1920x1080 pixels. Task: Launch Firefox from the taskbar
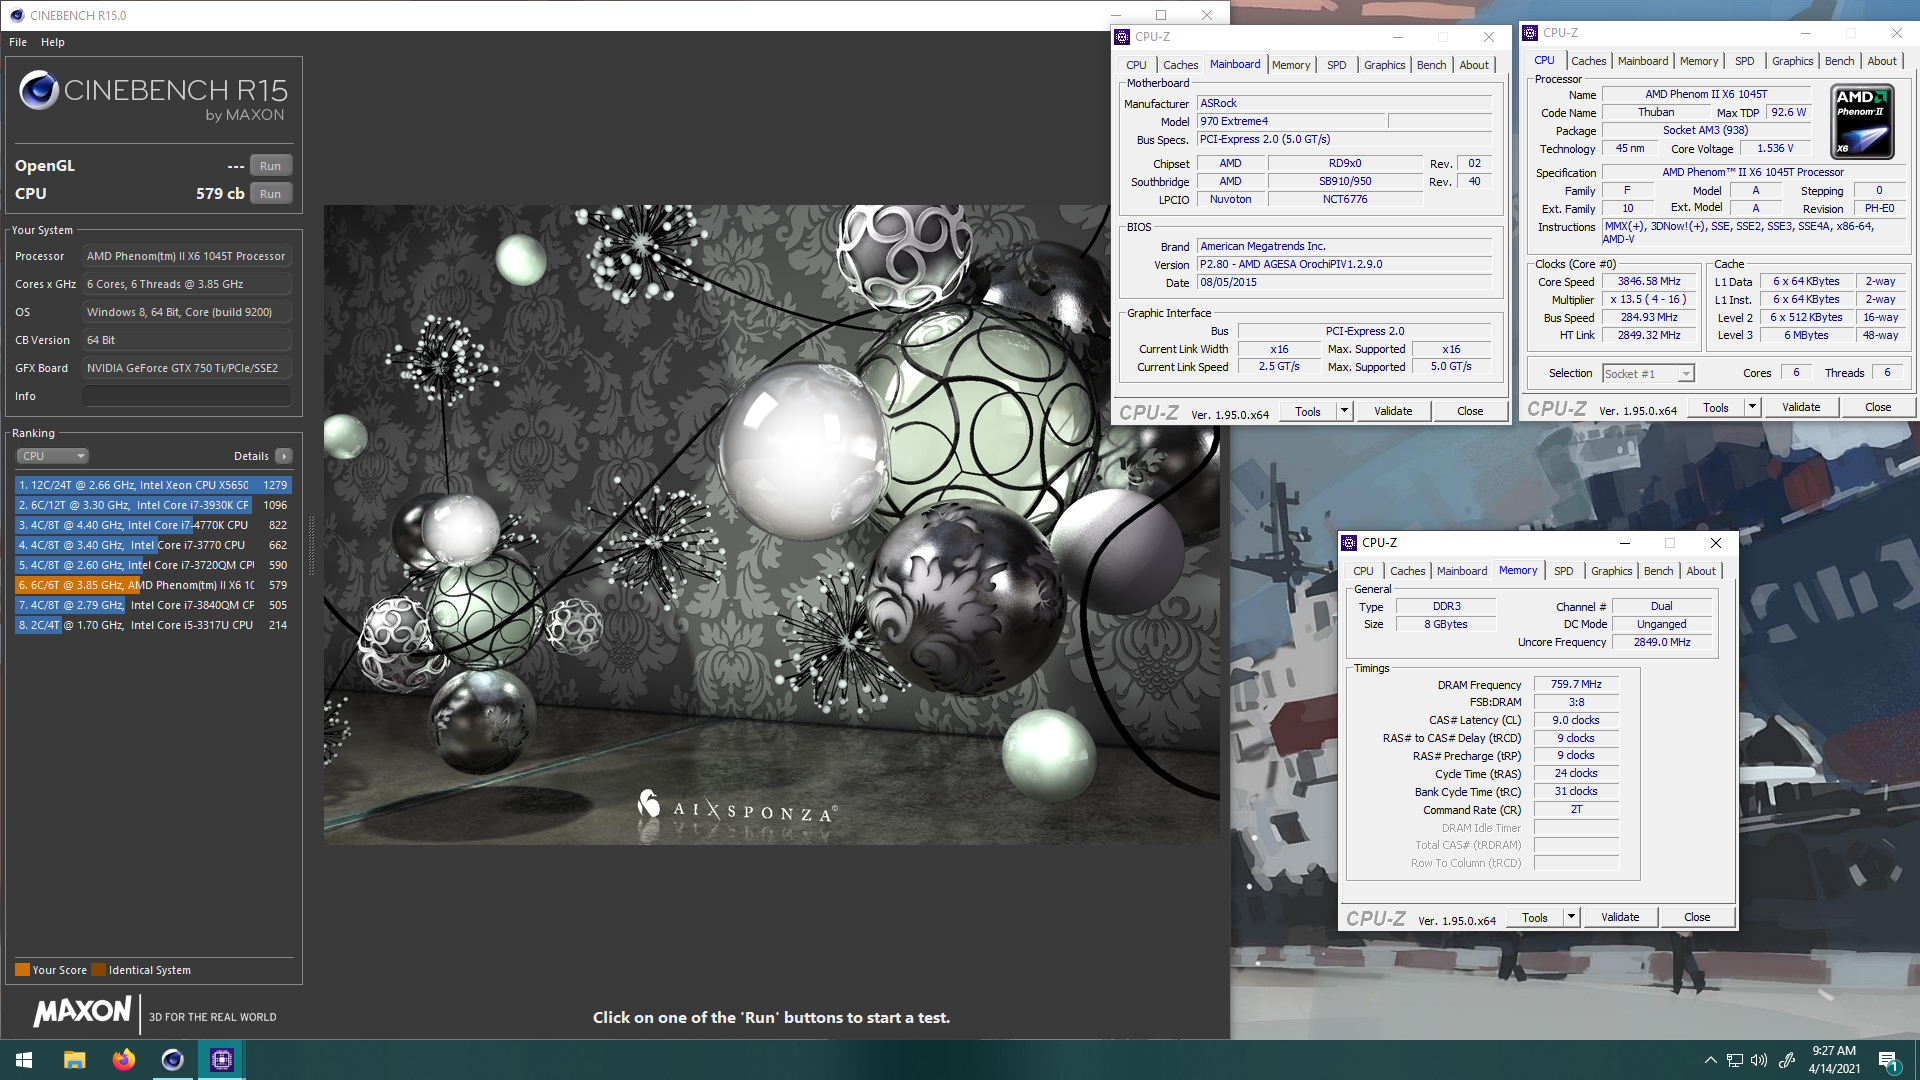(x=123, y=1060)
